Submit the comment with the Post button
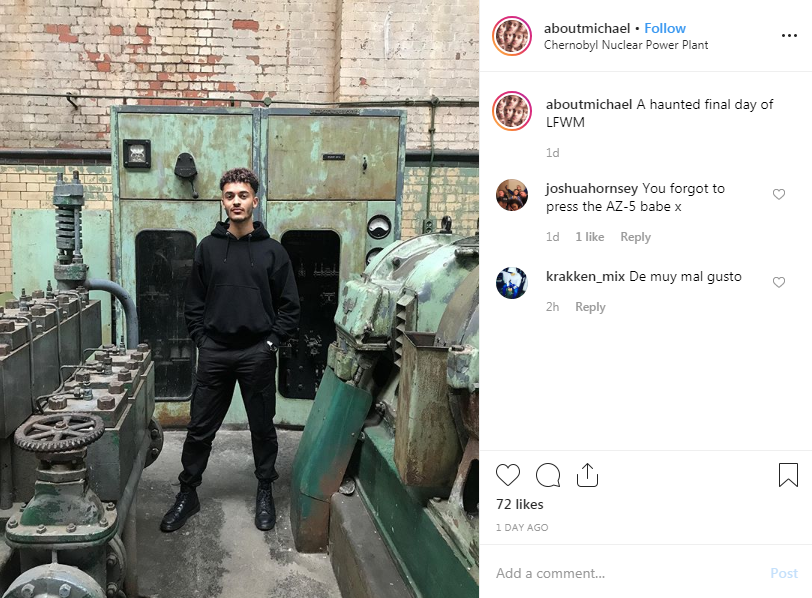The width and height of the screenshot is (812, 598). (x=784, y=573)
